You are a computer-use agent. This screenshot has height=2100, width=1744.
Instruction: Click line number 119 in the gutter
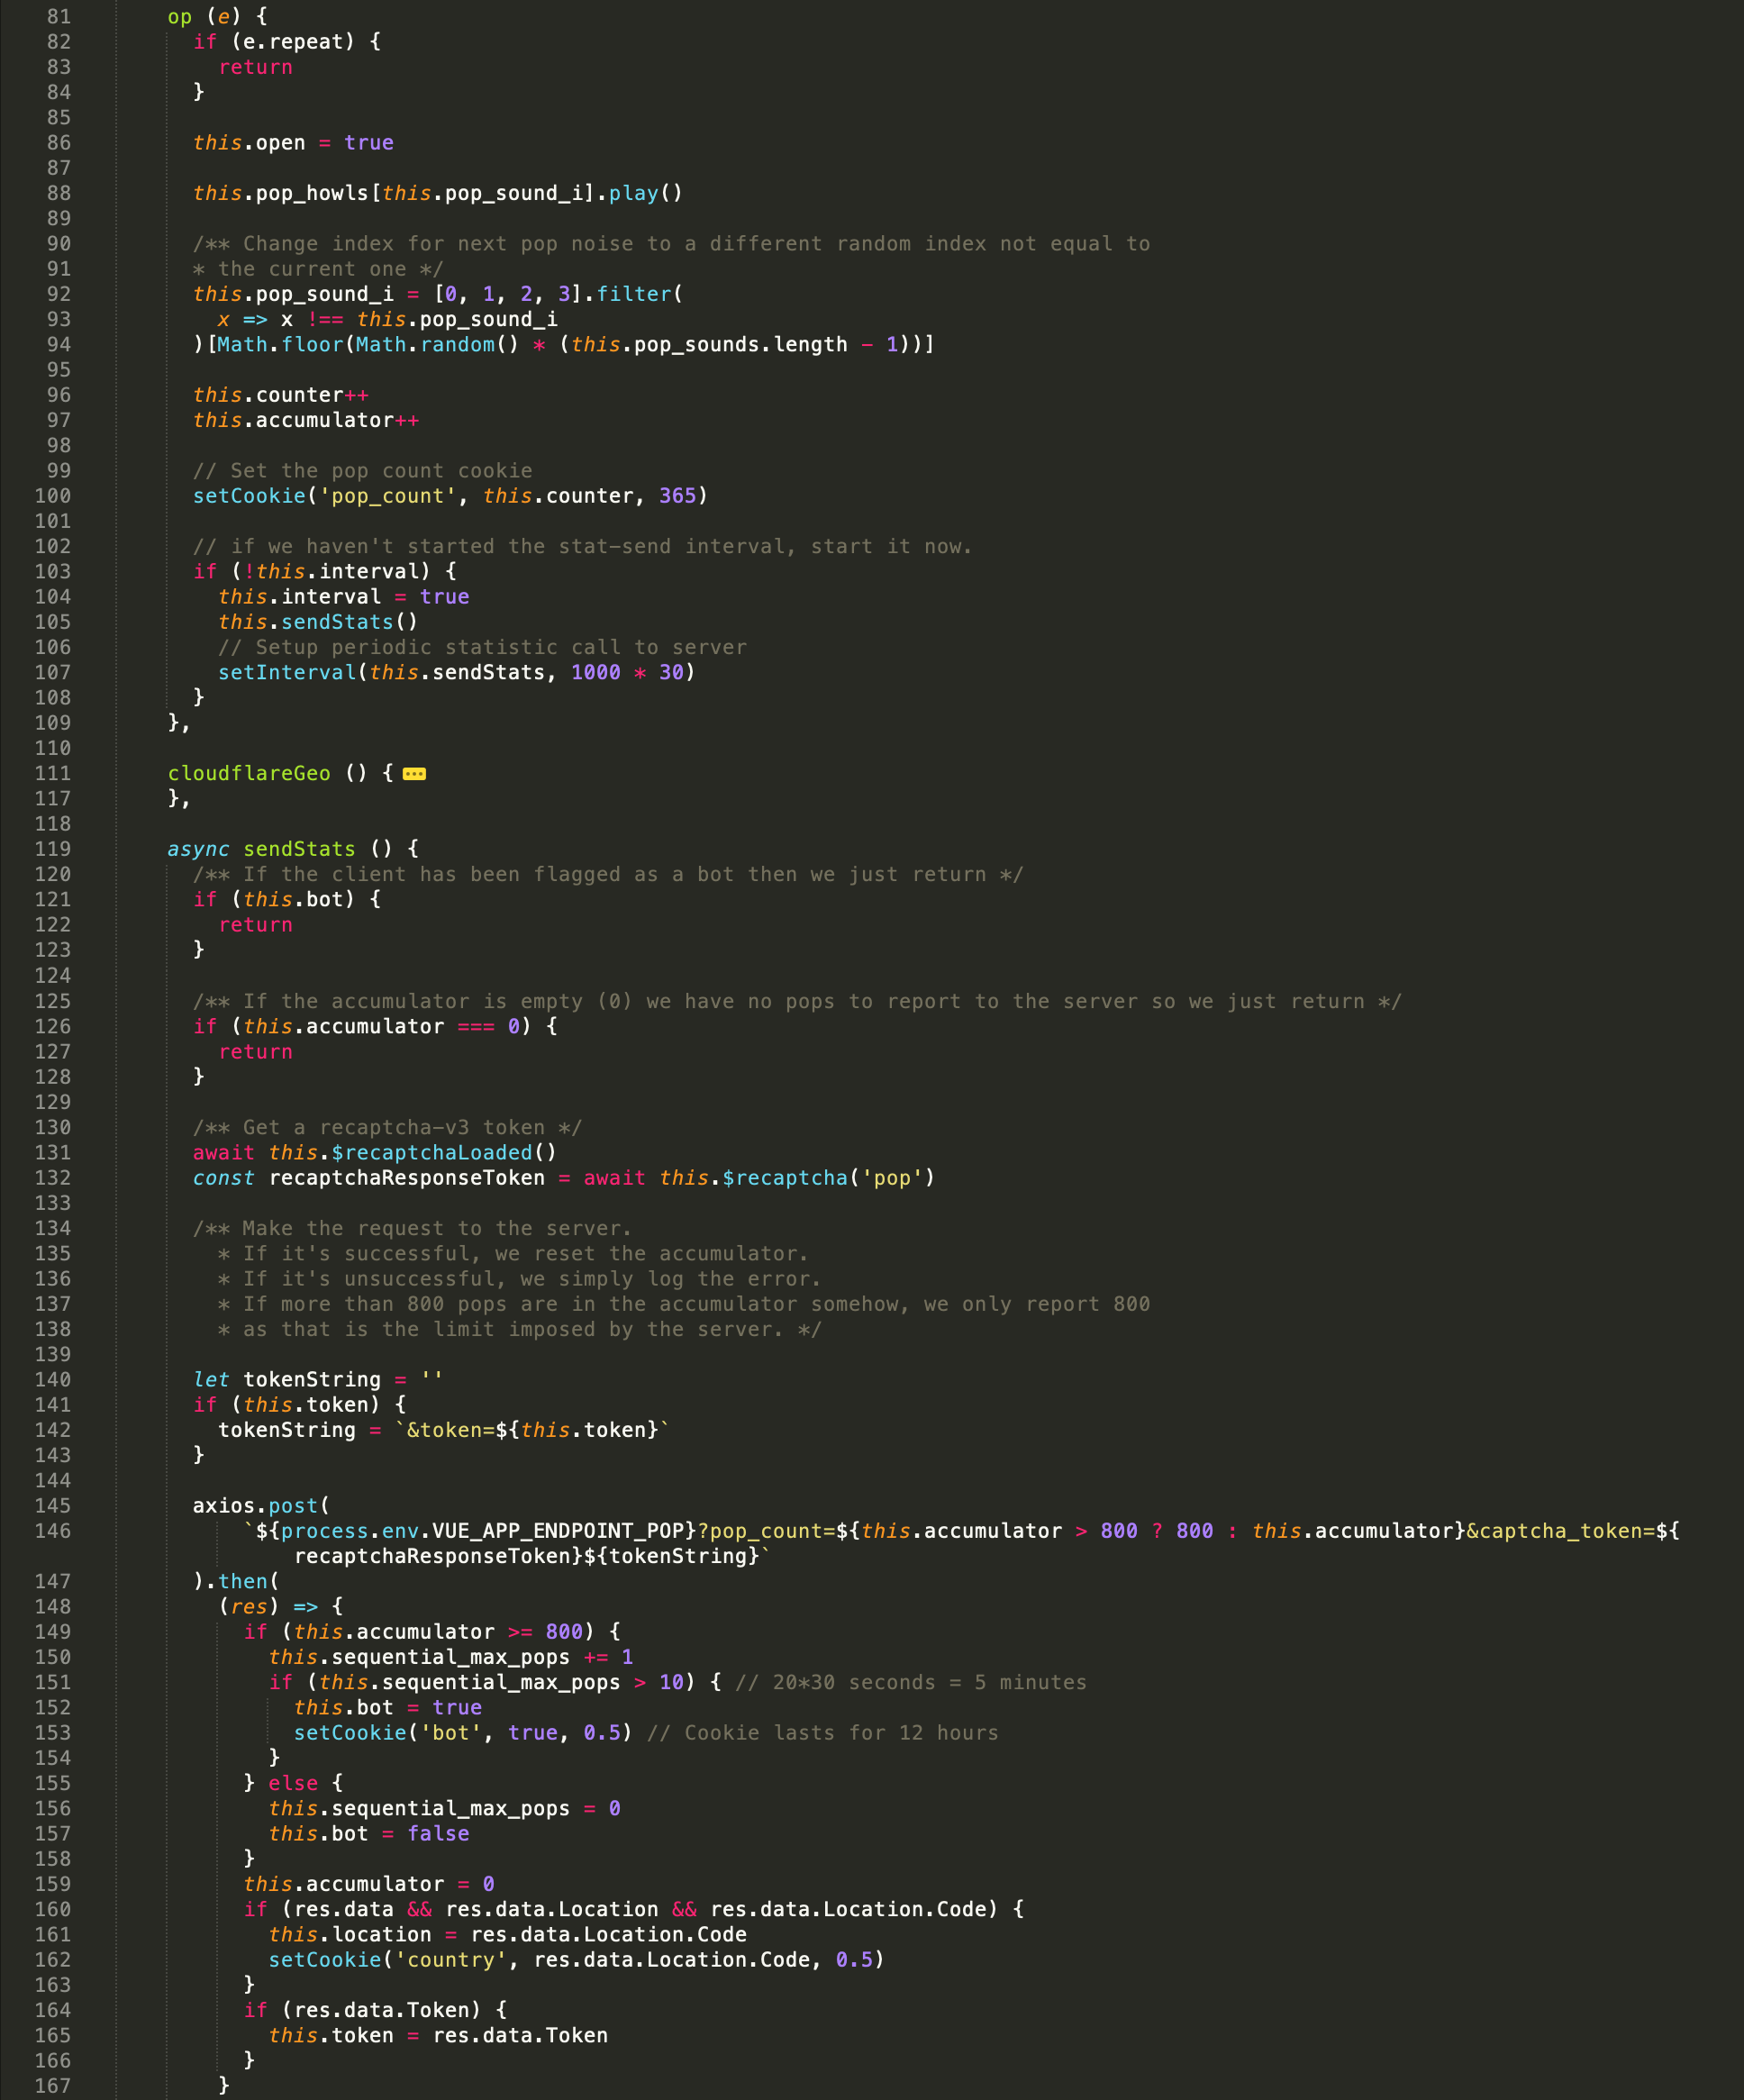tap(52, 849)
